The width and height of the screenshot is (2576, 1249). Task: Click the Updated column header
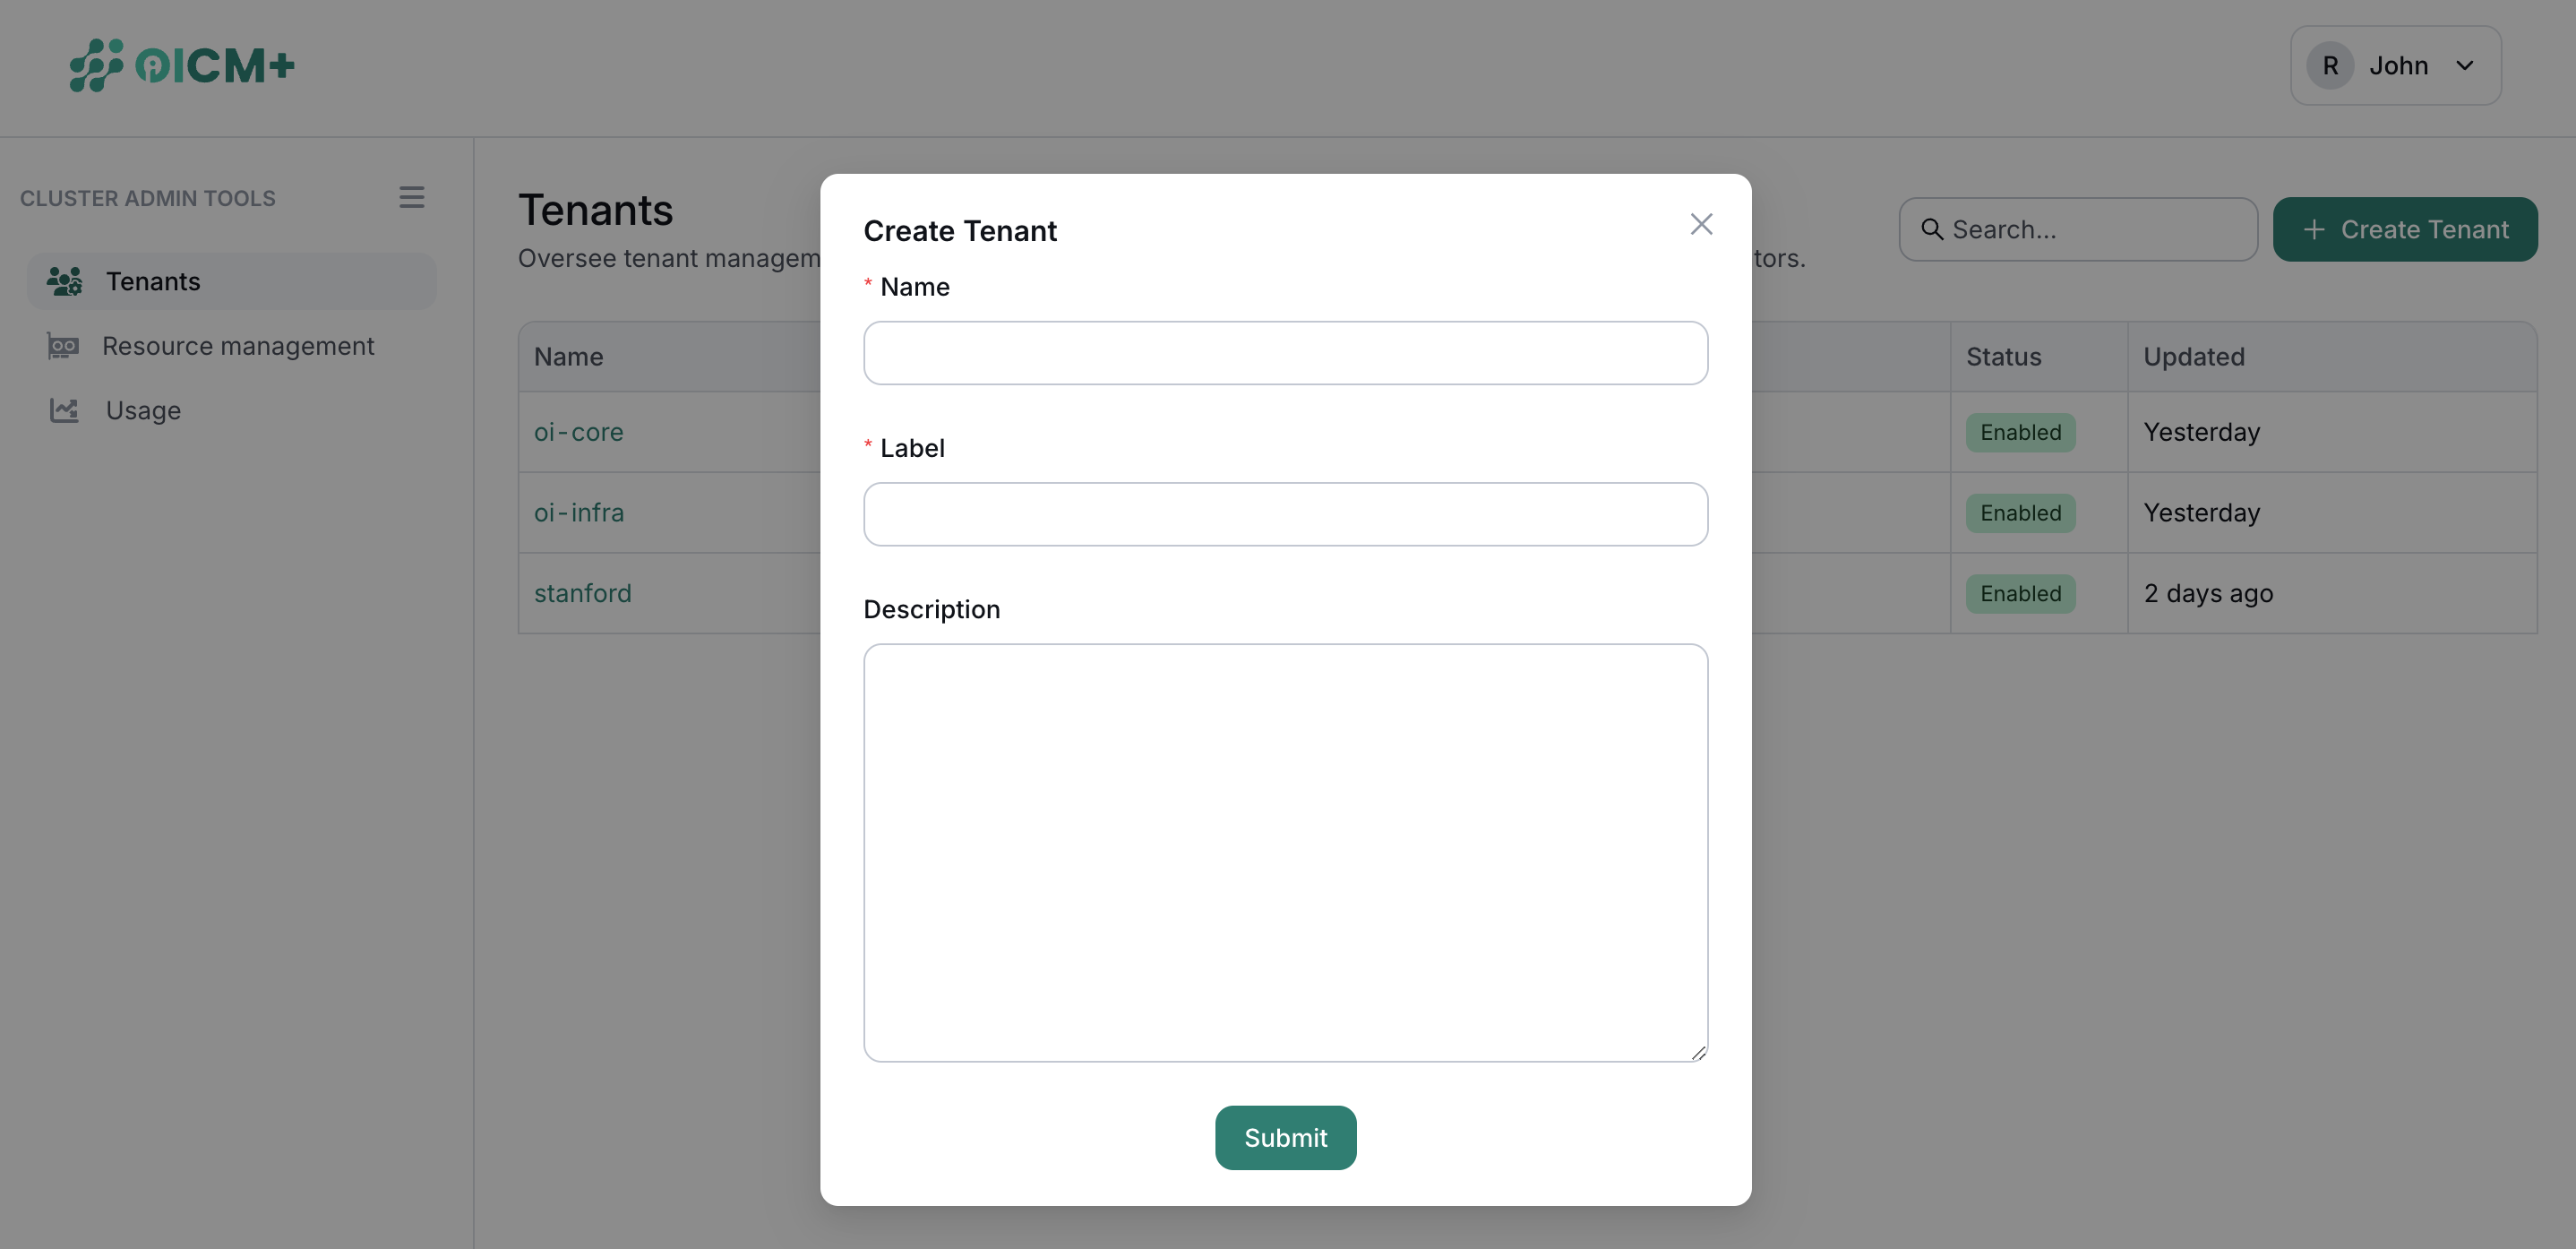click(2193, 356)
